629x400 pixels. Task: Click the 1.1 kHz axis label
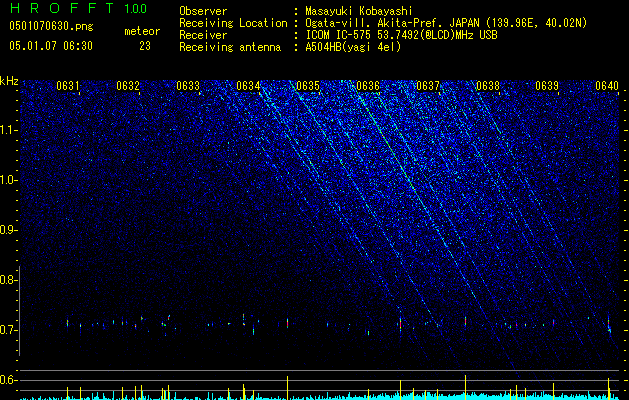point(8,130)
